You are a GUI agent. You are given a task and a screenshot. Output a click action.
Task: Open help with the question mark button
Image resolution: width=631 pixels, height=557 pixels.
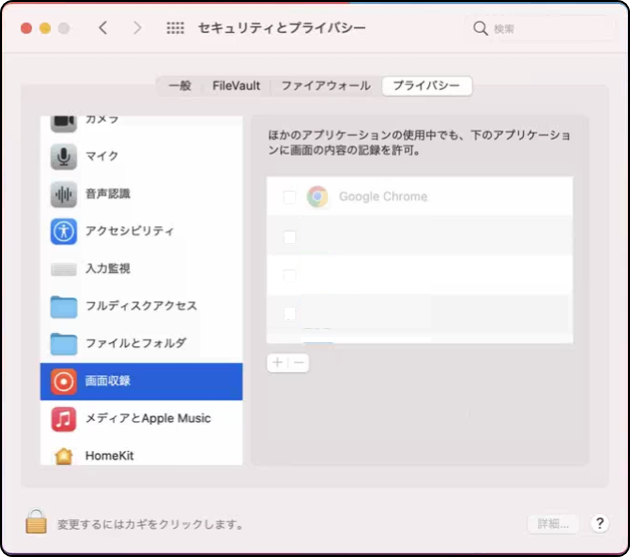(x=600, y=523)
